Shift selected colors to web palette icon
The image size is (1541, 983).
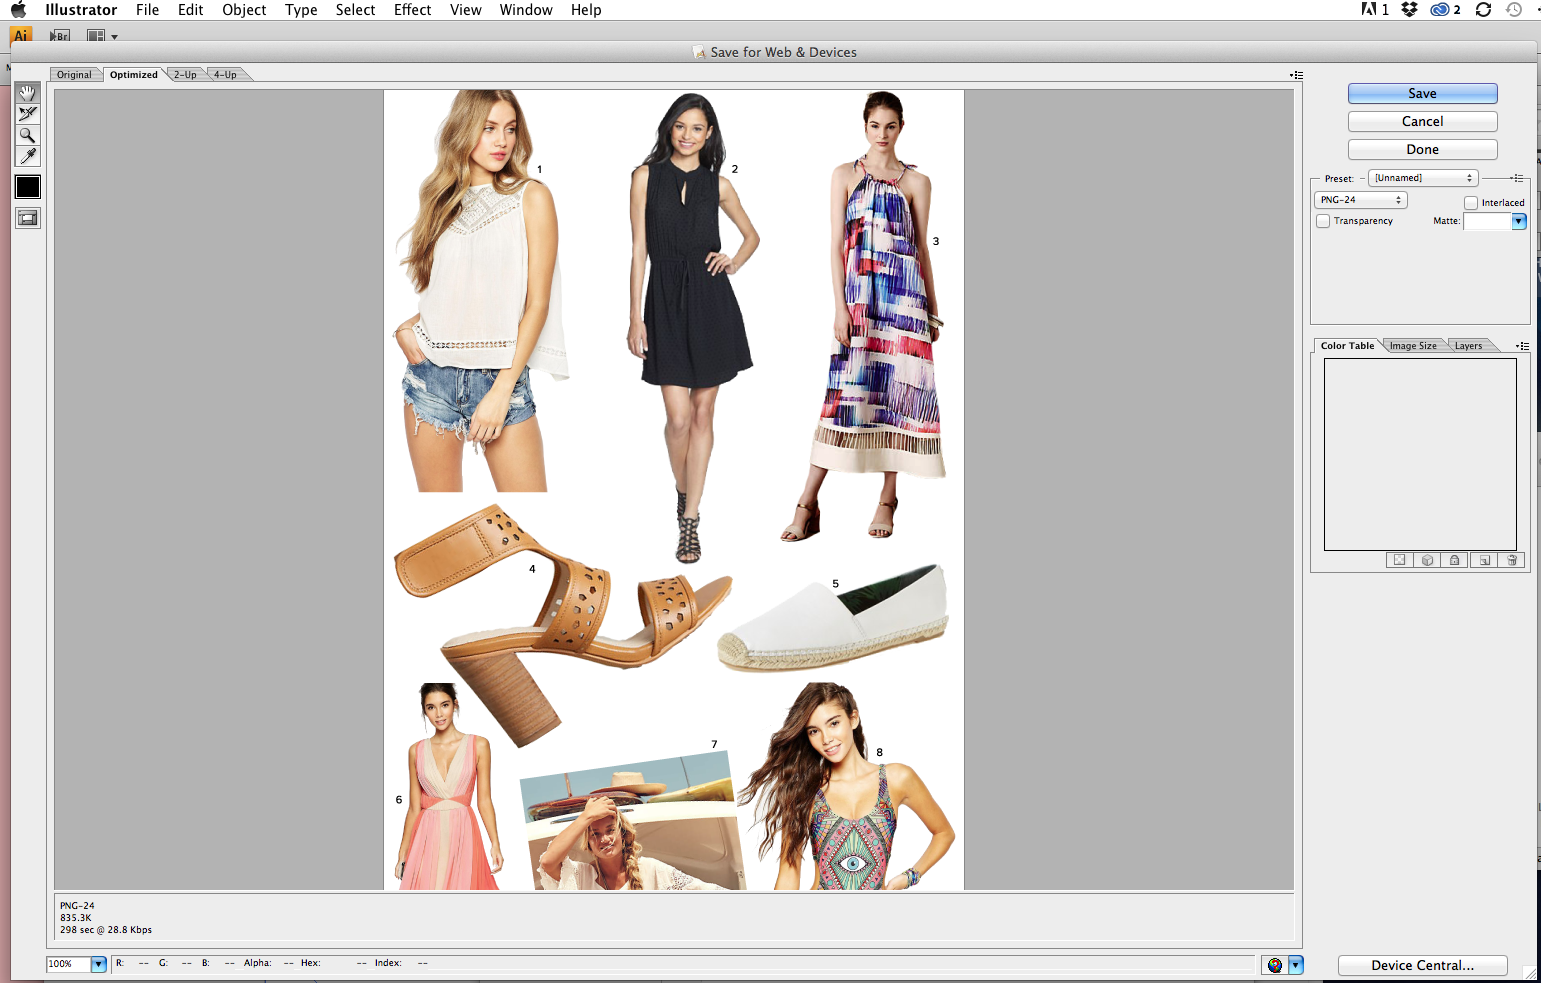[1428, 560]
